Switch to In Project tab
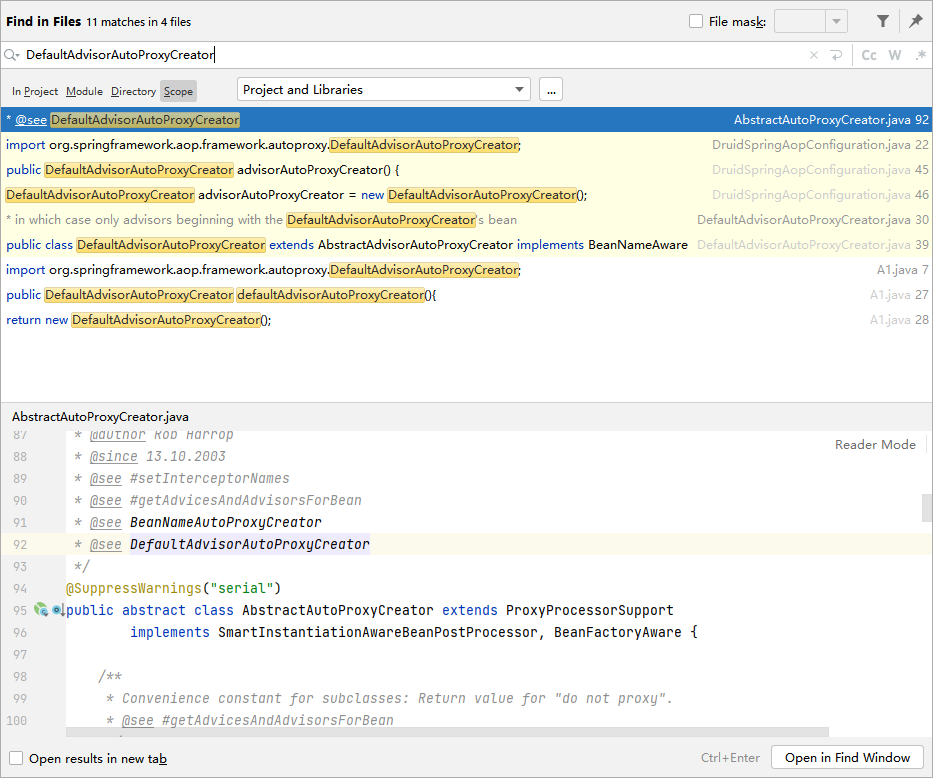 [35, 91]
